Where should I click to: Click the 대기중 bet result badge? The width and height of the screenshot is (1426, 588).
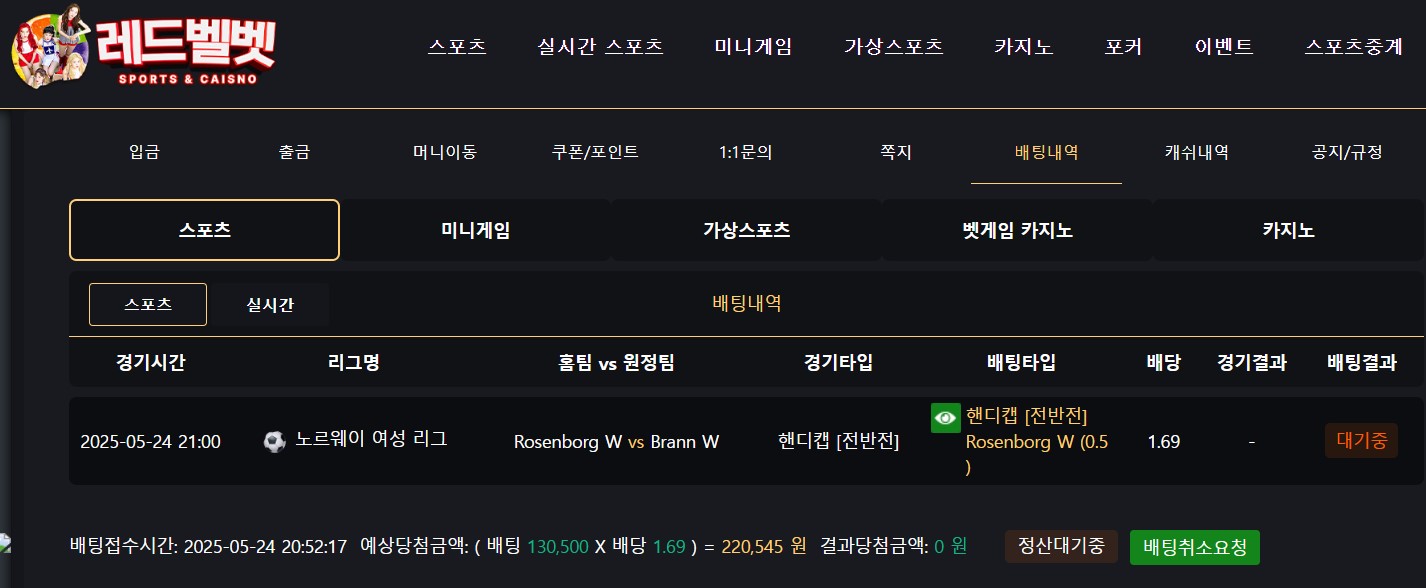[1361, 441]
